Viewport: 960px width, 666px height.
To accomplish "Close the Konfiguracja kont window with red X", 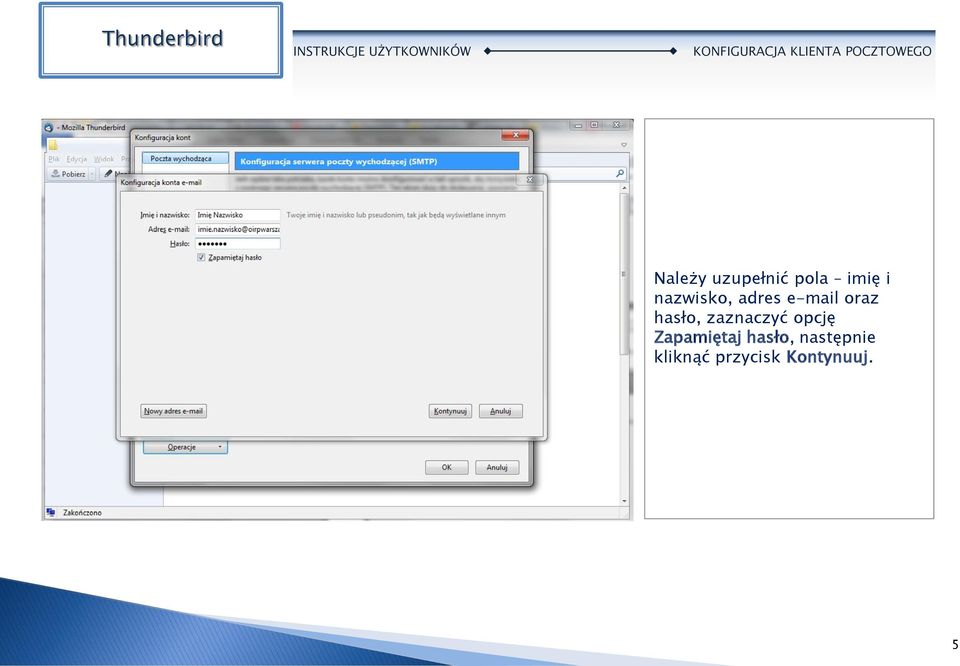I will click(x=515, y=135).
